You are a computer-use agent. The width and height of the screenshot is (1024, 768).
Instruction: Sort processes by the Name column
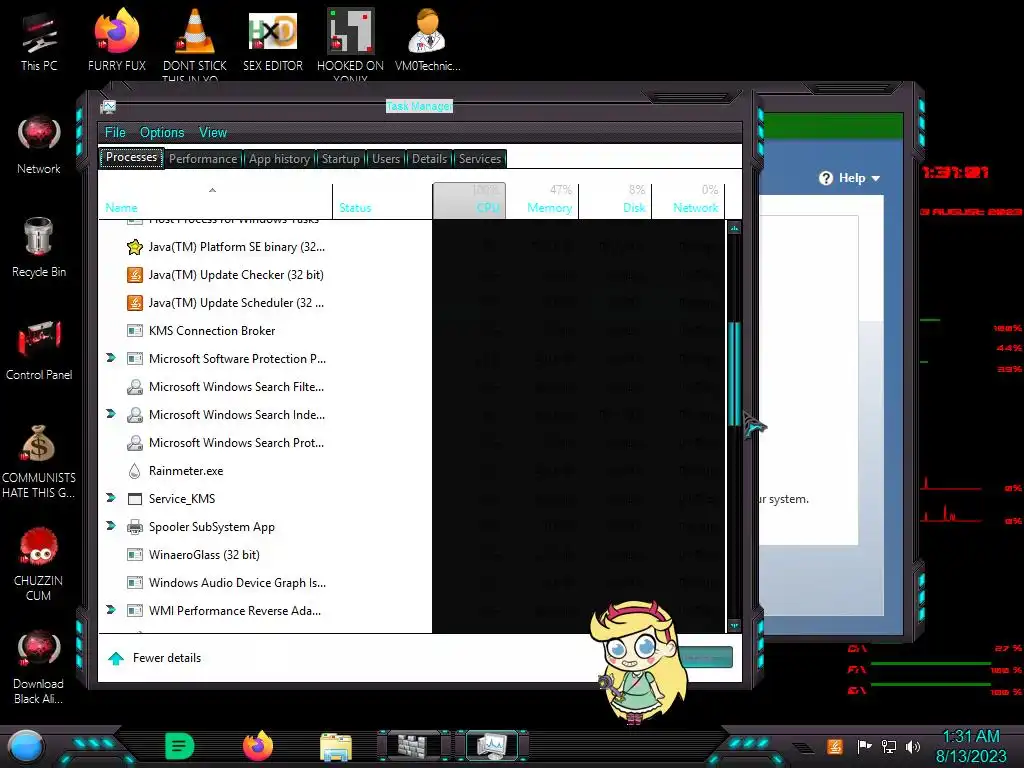[215, 200]
